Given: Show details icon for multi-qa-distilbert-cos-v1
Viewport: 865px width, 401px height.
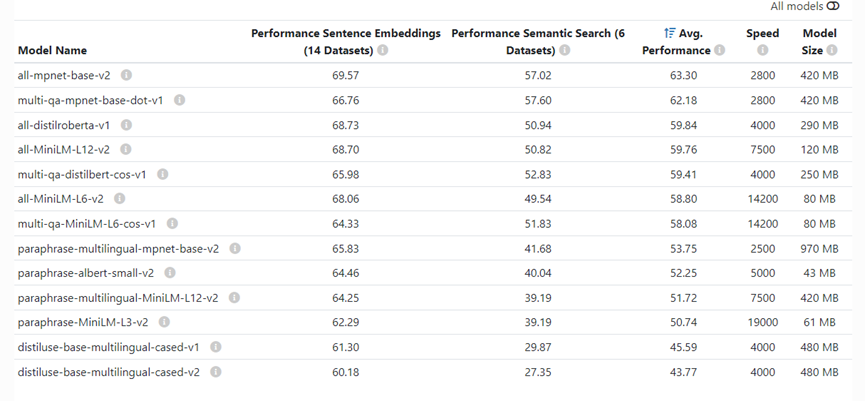Looking at the screenshot, I should pyautogui.click(x=162, y=174).
